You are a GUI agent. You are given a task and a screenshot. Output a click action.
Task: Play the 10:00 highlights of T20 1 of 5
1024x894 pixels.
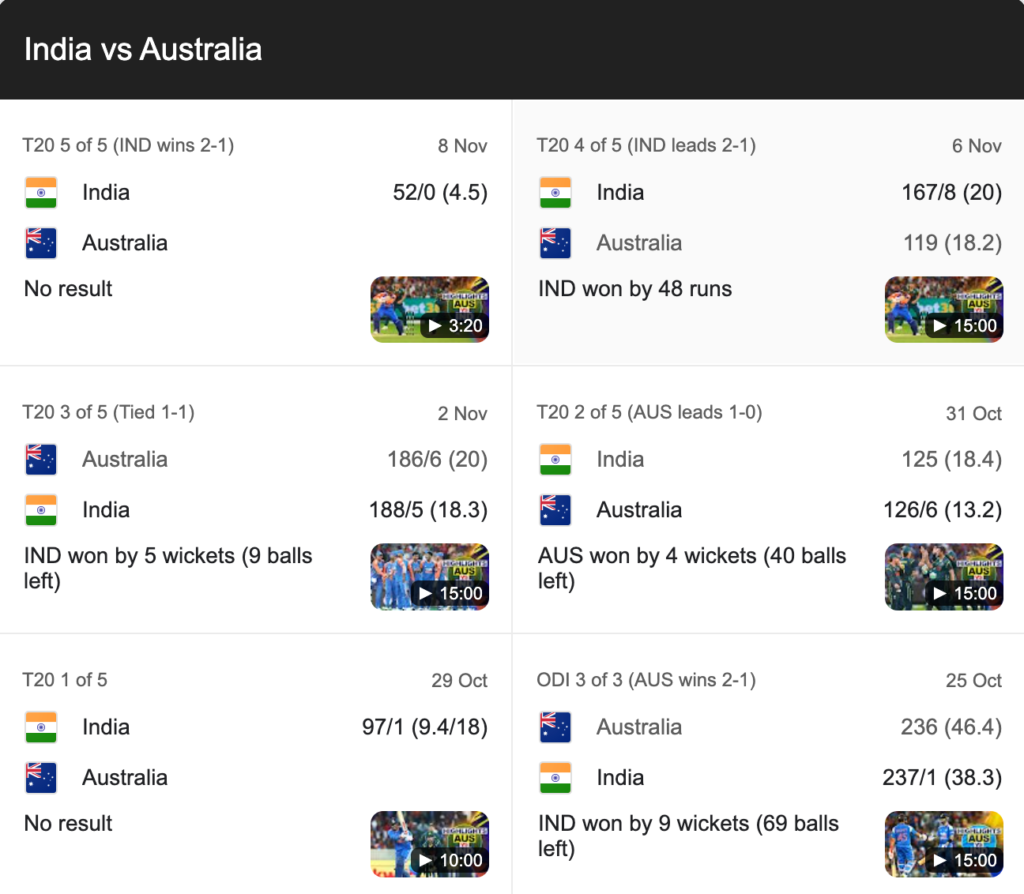coord(429,844)
